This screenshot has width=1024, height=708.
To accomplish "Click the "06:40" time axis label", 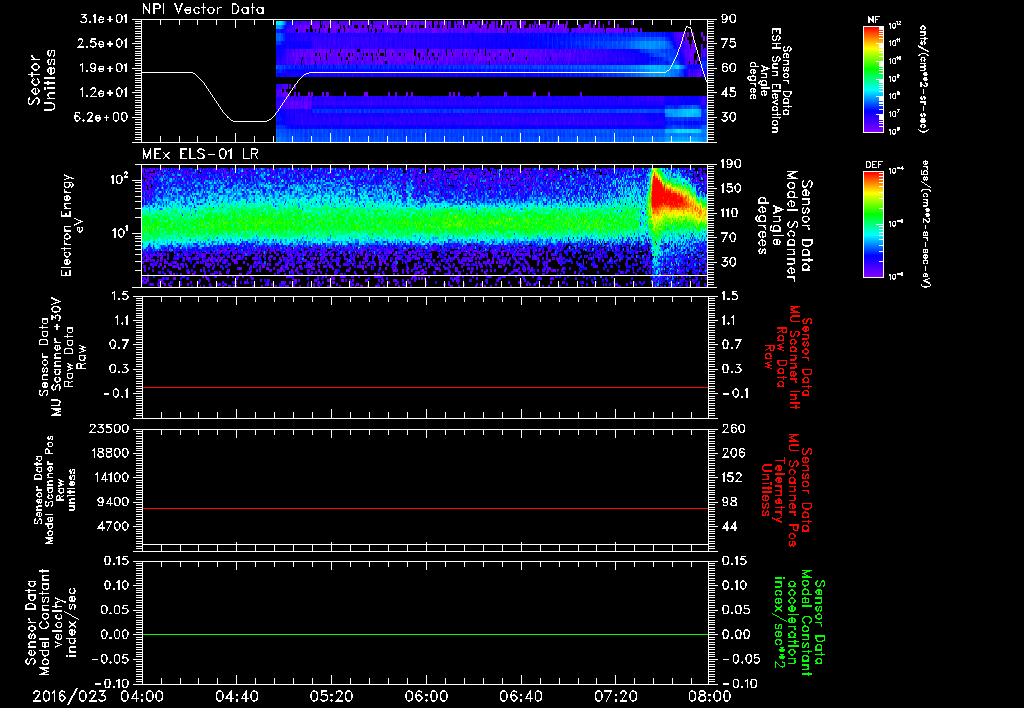I will (520, 696).
